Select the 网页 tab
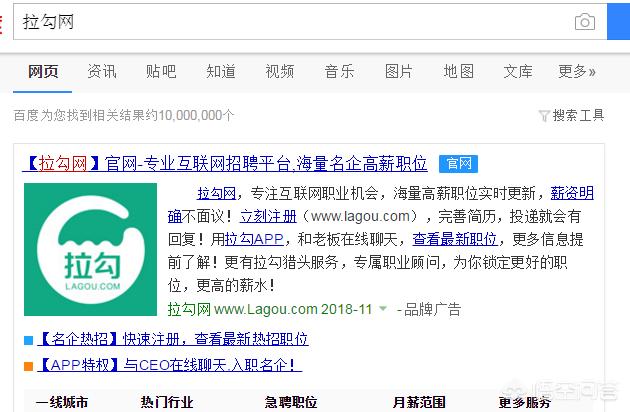 click(43, 72)
